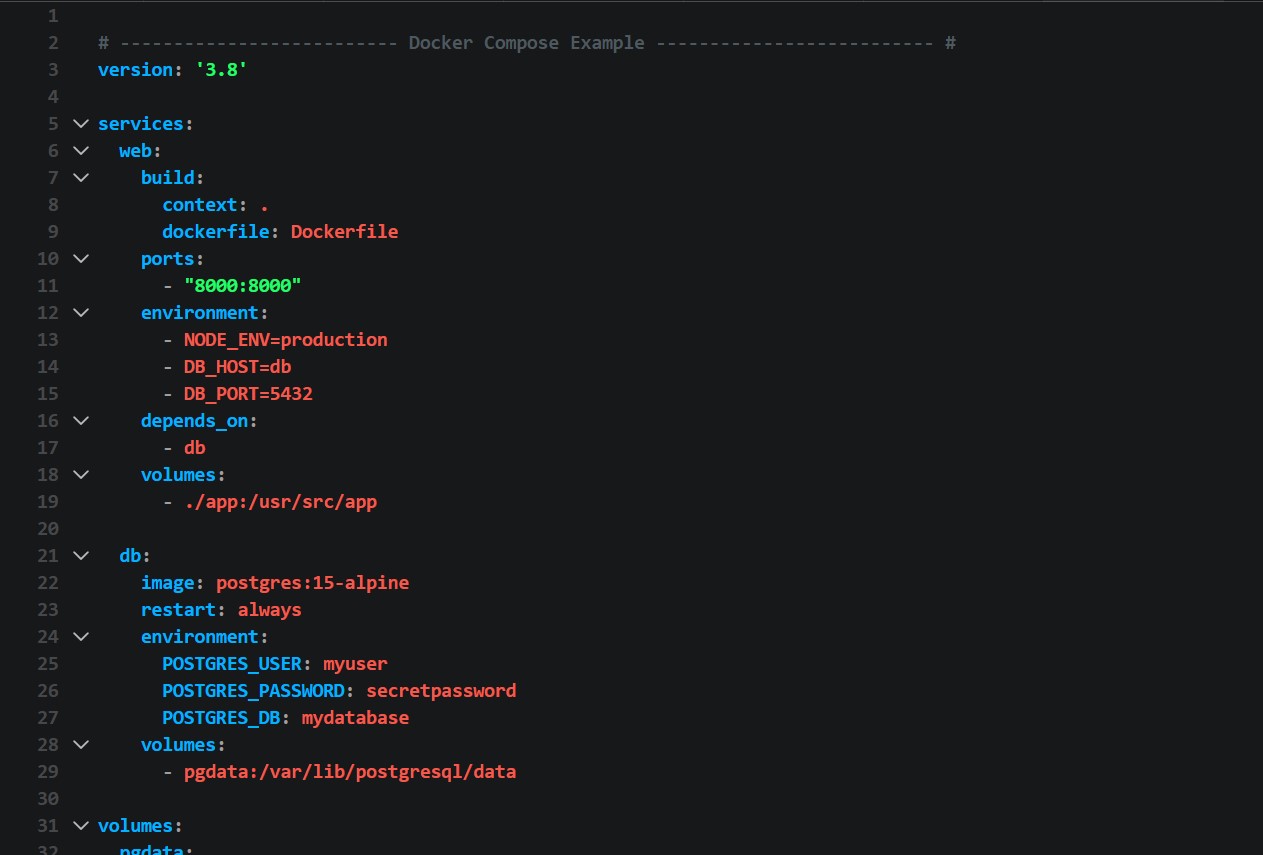Viewport: 1263px width, 855px height.
Task: Click NODE_ENV=production entry
Action: tap(286, 340)
